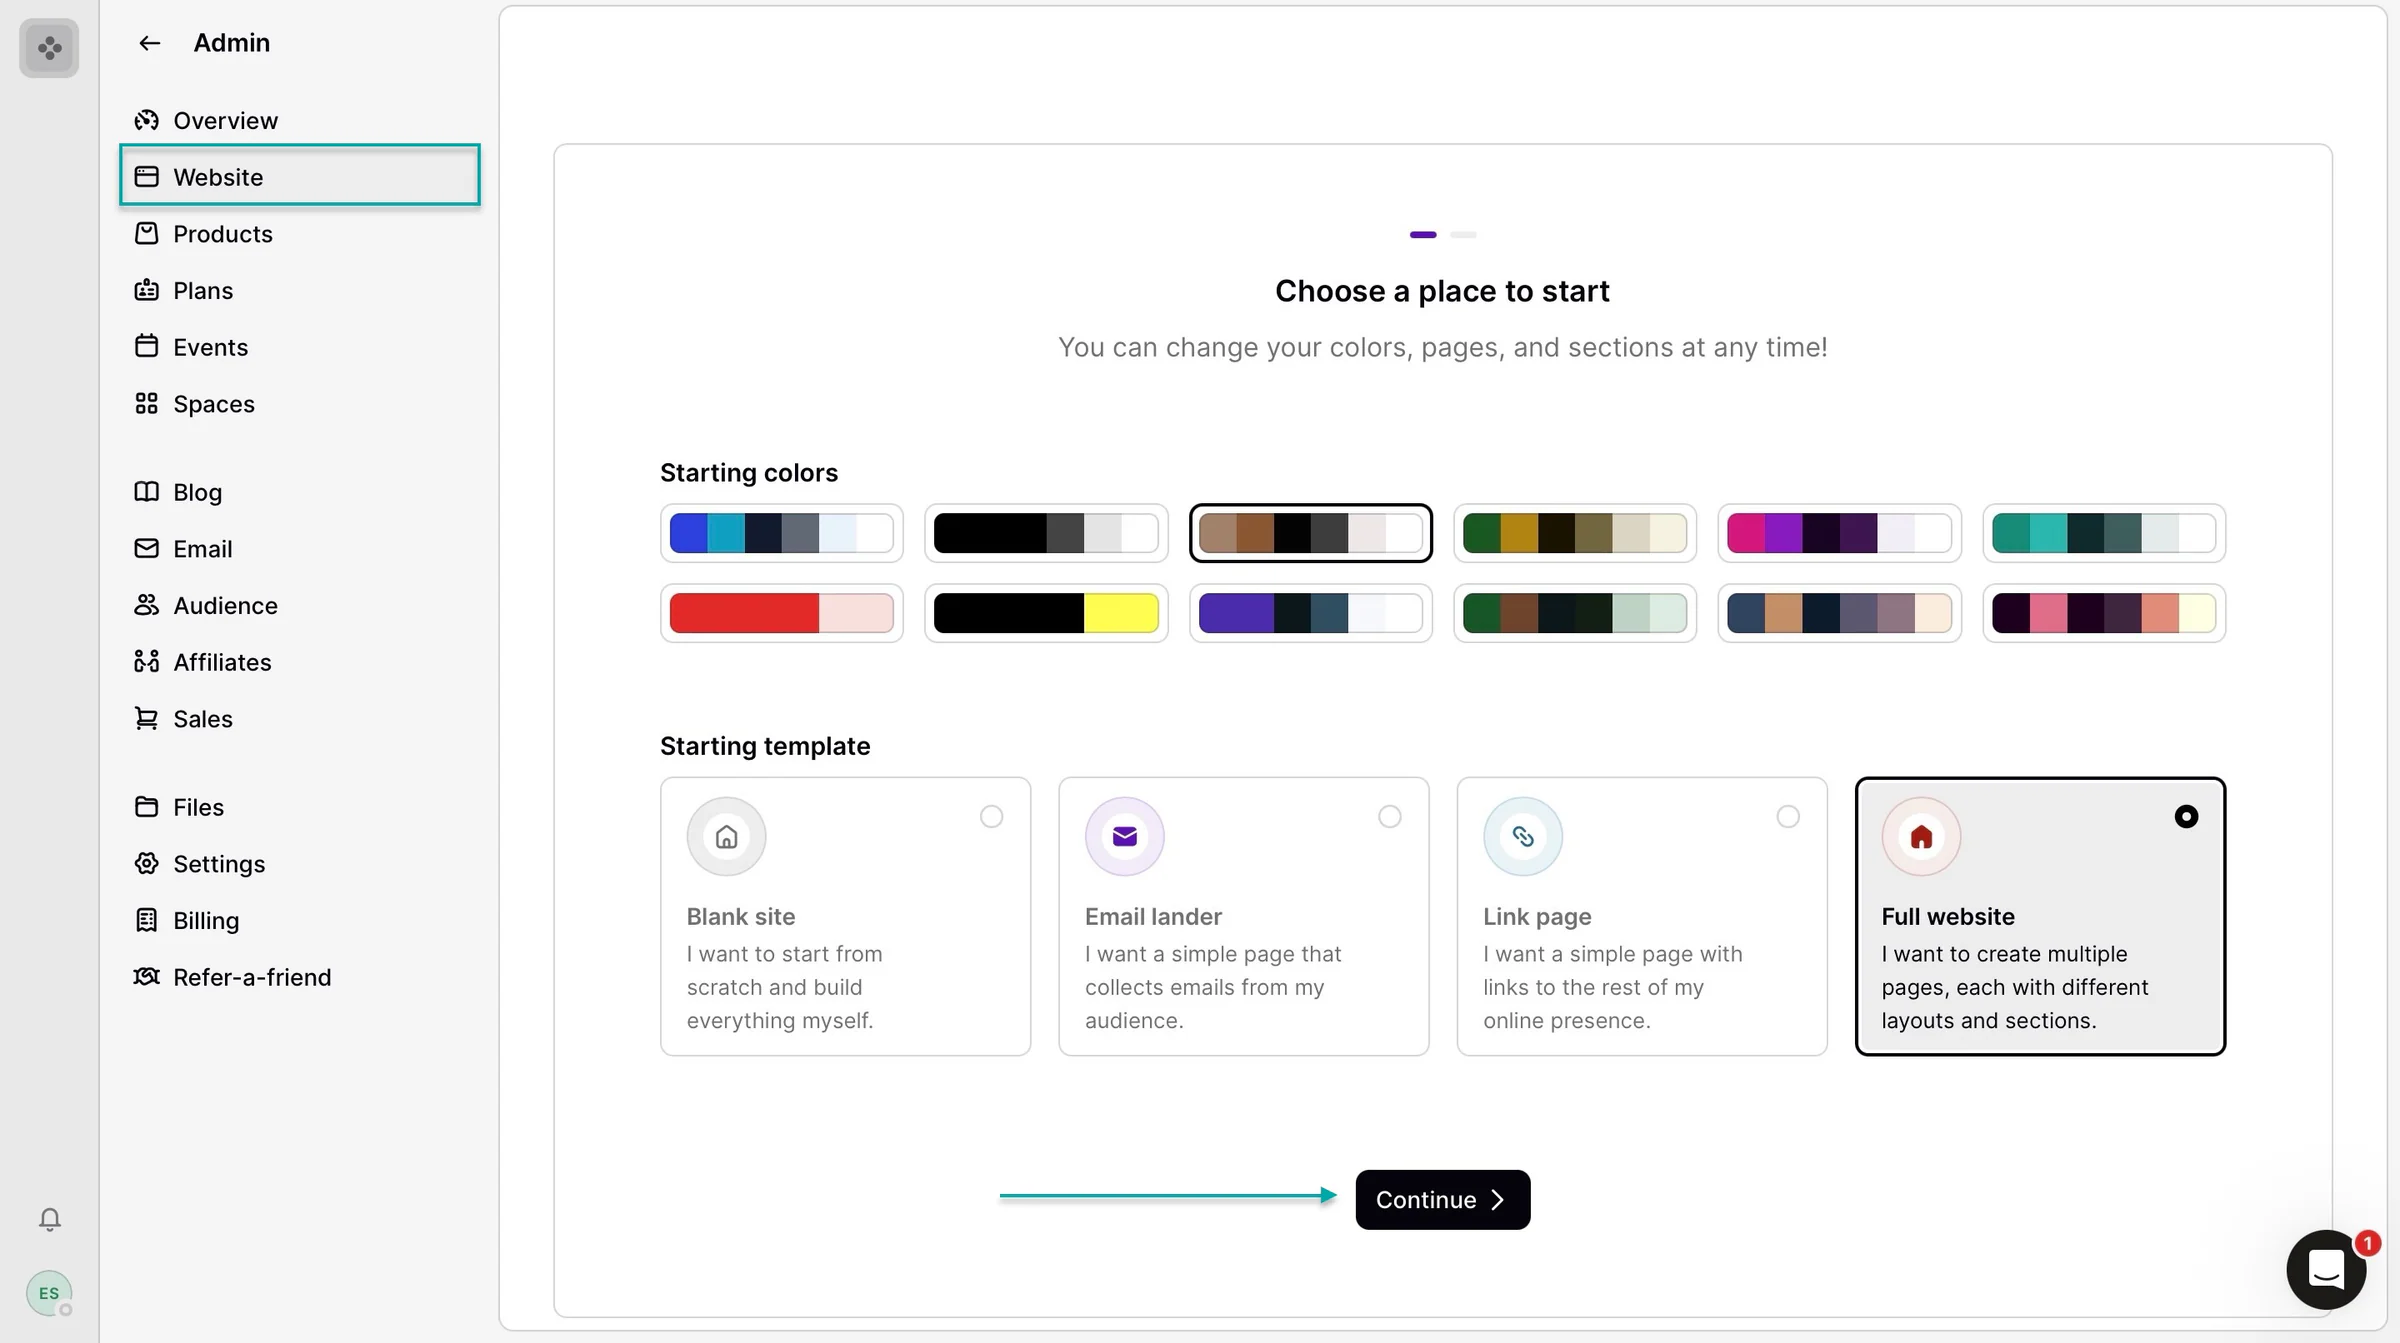Click the Affiliates icon in the sidebar
The width and height of the screenshot is (2400, 1343).
coord(147,661)
